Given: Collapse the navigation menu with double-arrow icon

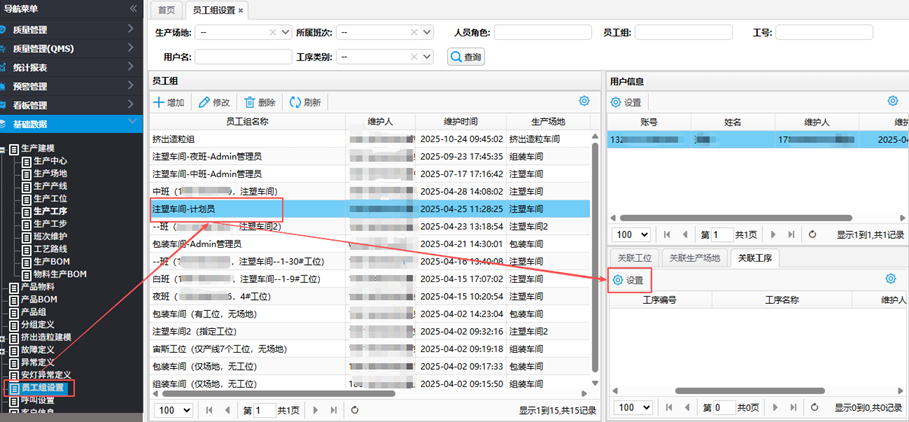Looking at the screenshot, I should [x=133, y=9].
